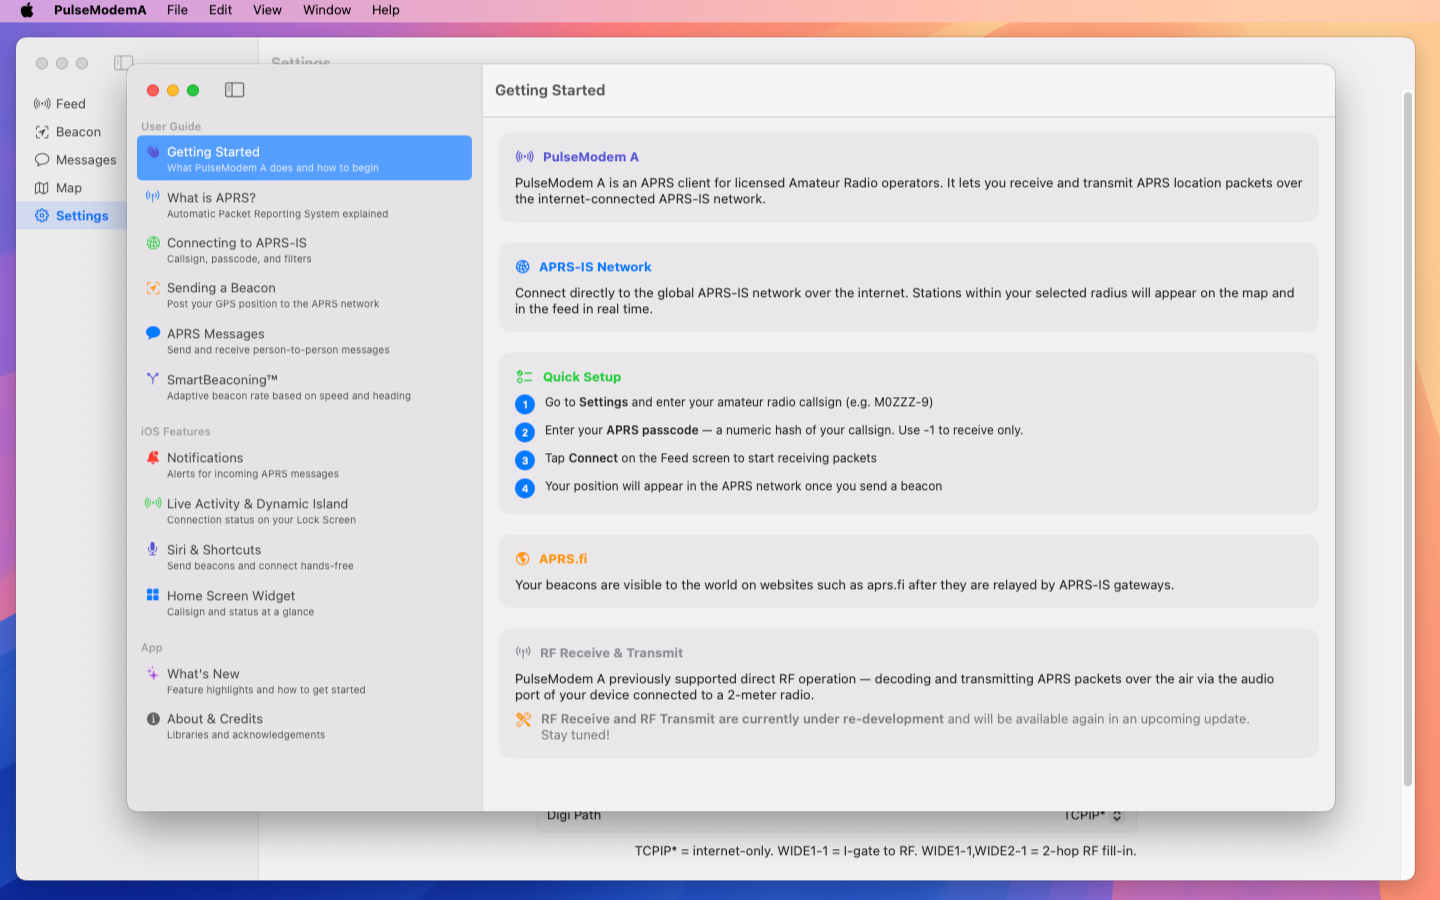Open the Sending a Beacon guide page

(304, 294)
